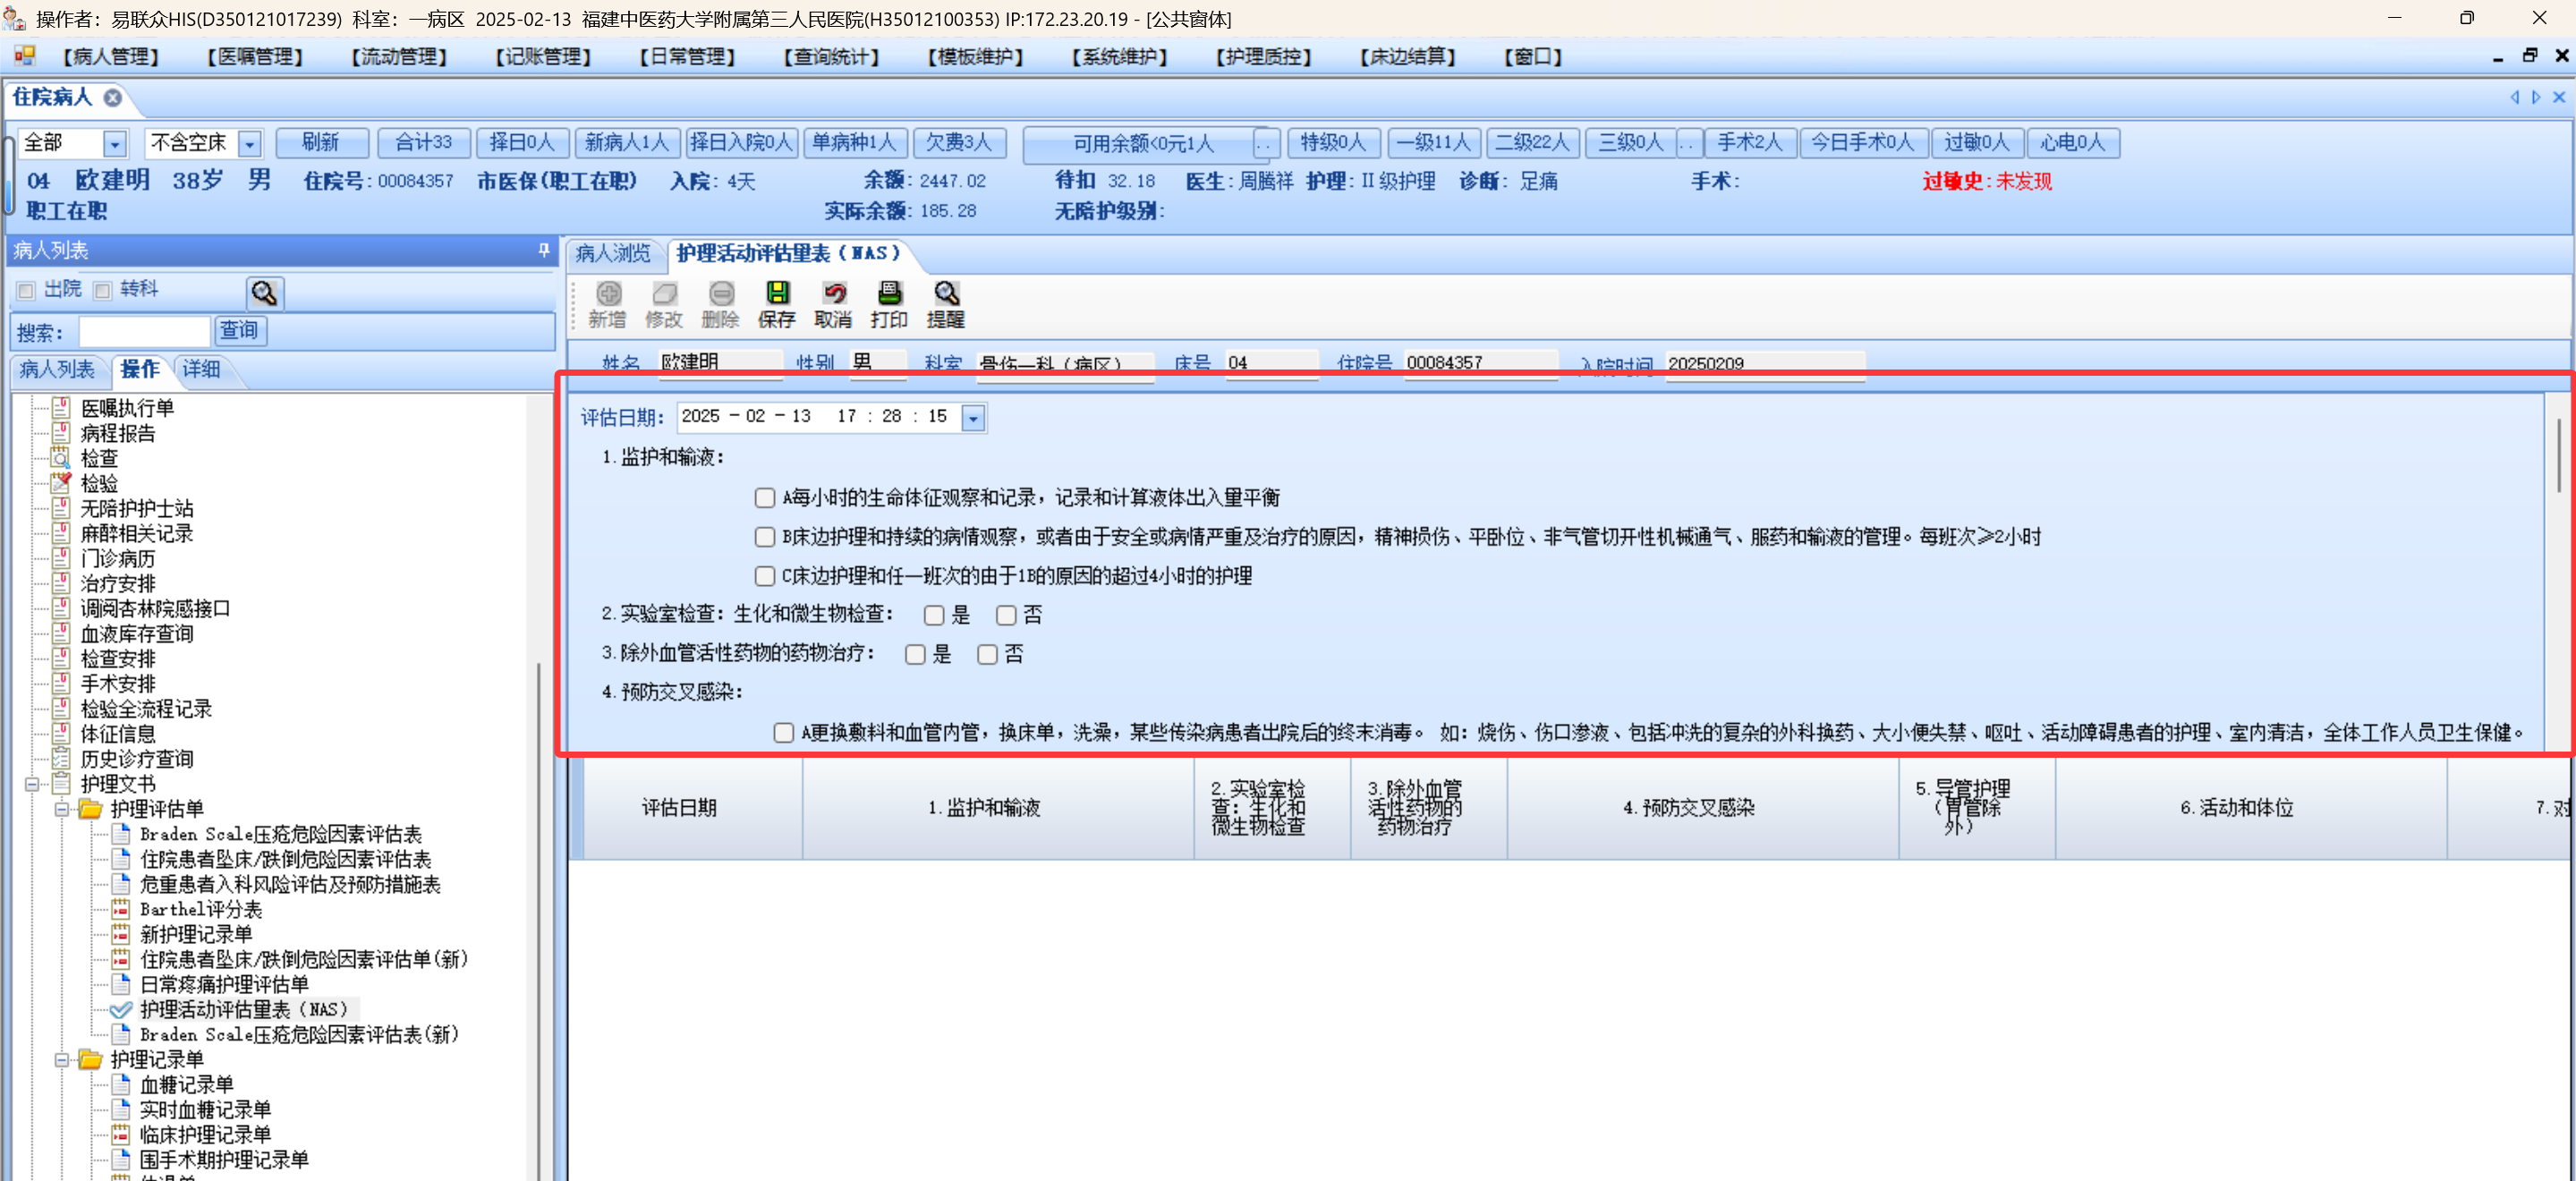Check option A 每小时的生命体征观察和记录
The image size is (2576, 1181).
[765, 498]
